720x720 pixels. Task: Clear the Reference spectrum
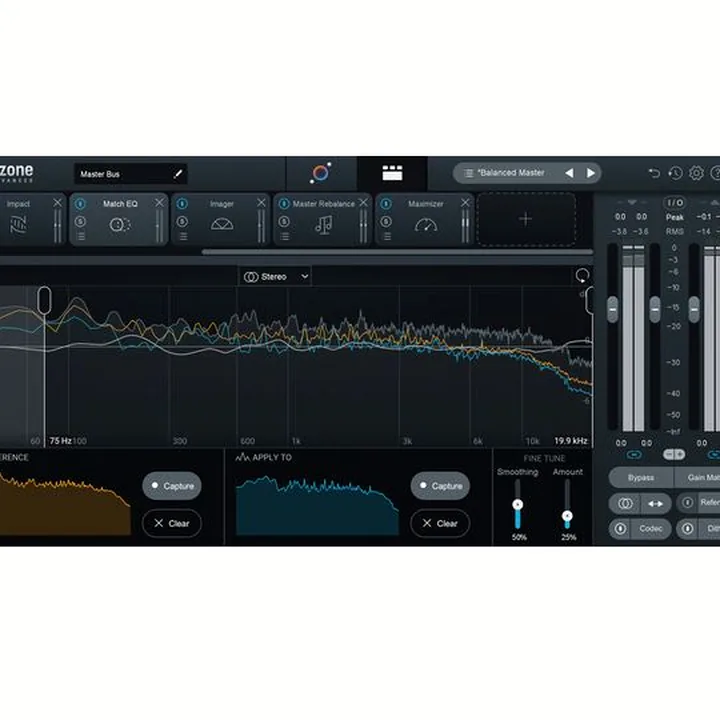pyautogui.click(x=172, y=523)
